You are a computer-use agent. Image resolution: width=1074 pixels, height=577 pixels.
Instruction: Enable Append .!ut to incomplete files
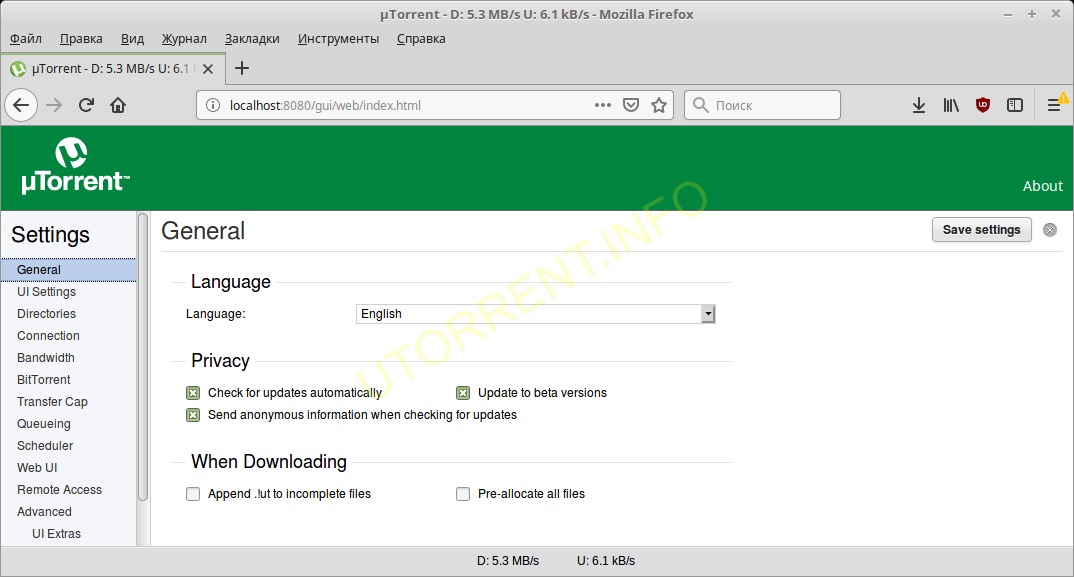(193, 493)
